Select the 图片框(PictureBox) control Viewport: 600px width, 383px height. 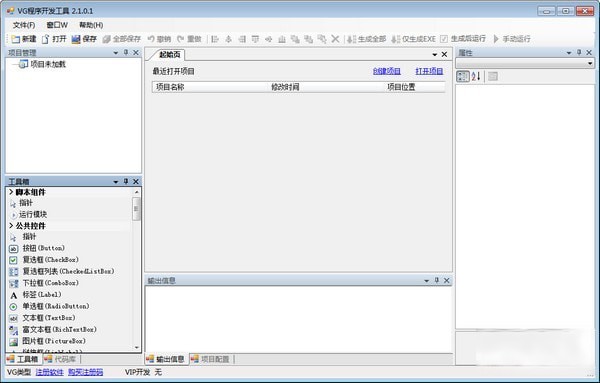[54, 341]
